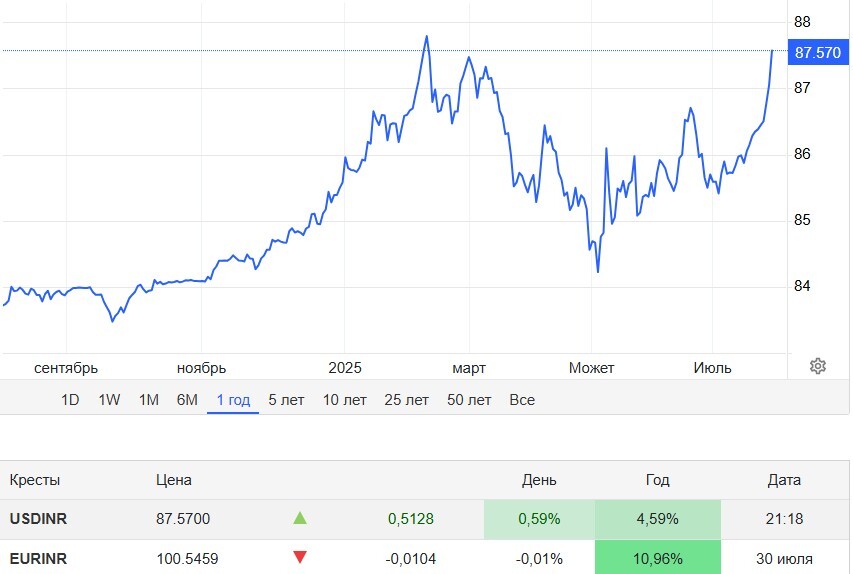Open the USDINR pair link

pos(39,519)
